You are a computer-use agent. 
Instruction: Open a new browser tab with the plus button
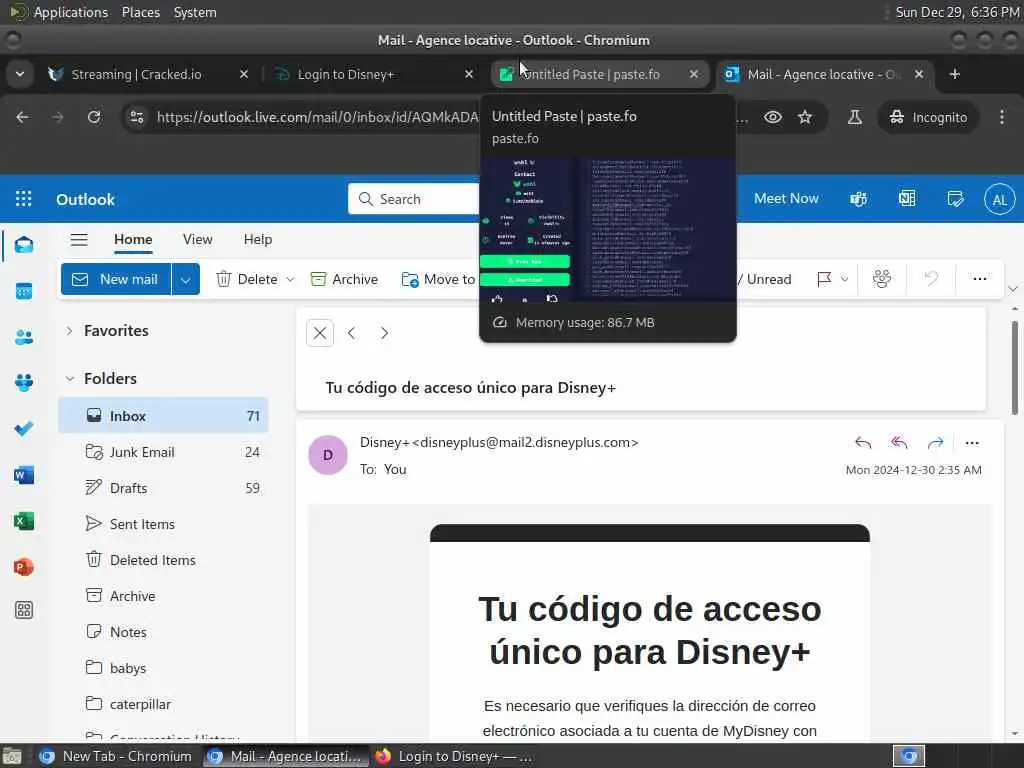[955, 74]
